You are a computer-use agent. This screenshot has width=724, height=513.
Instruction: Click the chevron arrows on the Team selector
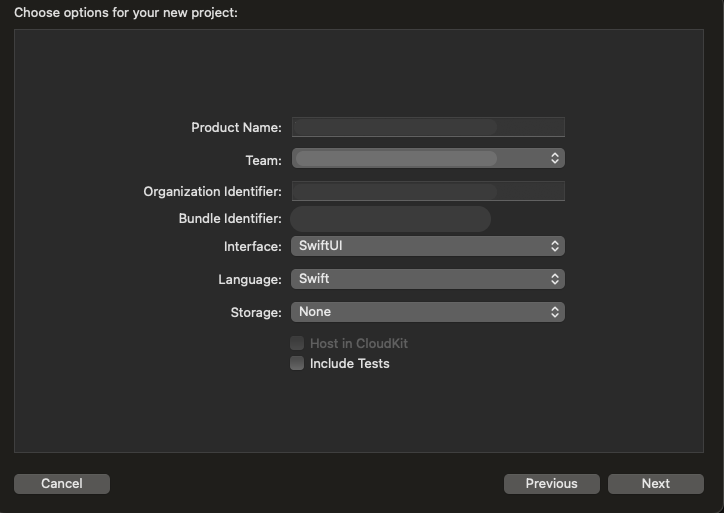pyautogui.click(x=555, y=158)
